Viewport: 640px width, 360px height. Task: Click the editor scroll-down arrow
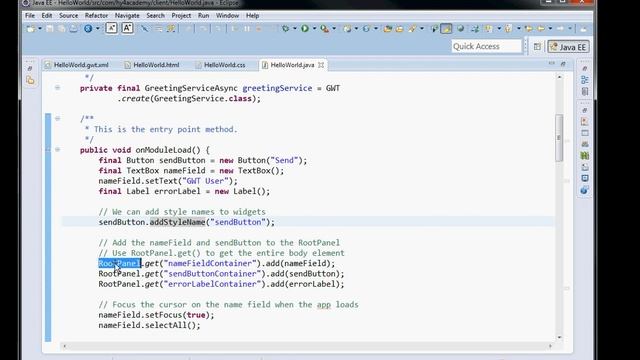point(559,338)
